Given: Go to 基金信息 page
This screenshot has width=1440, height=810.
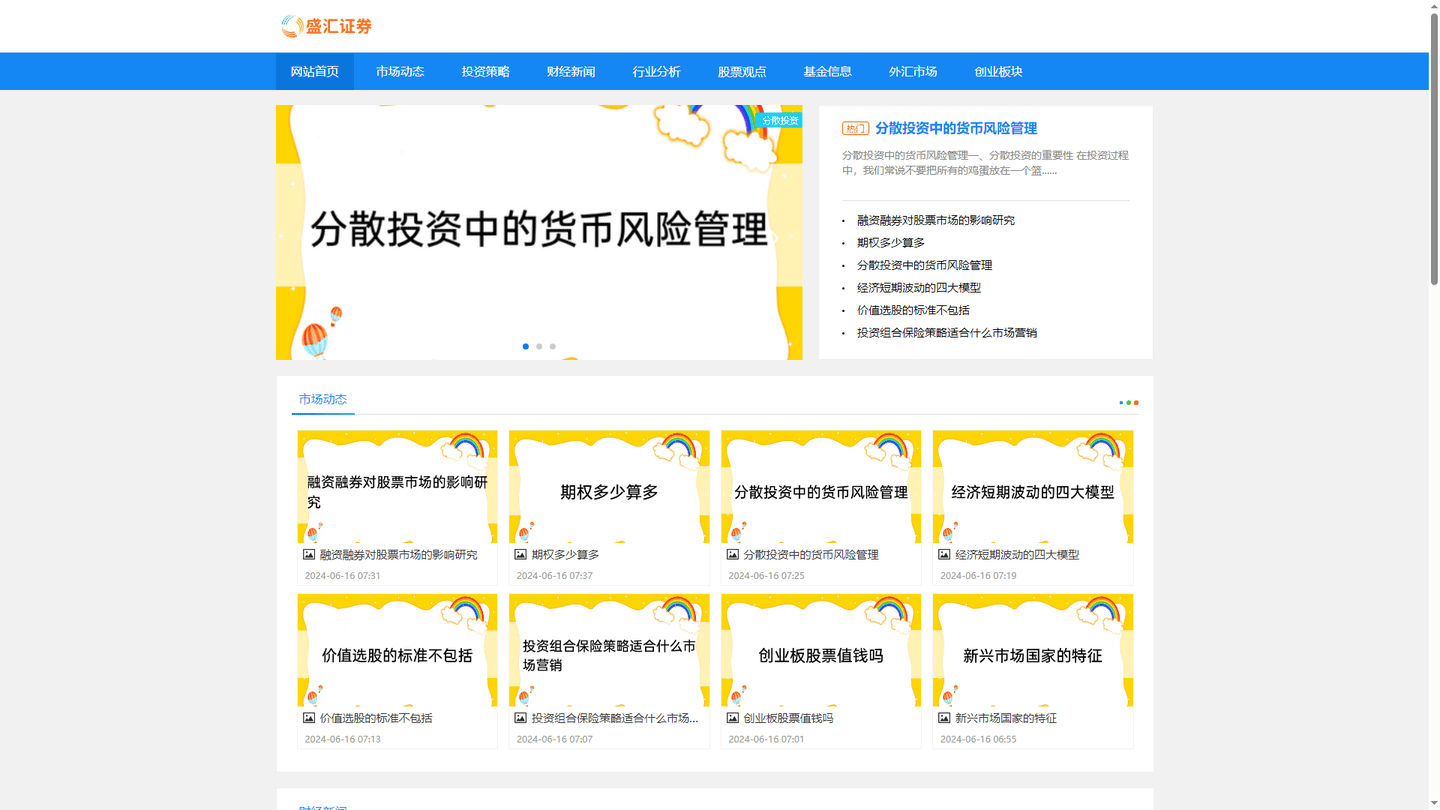Looking at the screenshot, I should point(827,72).
